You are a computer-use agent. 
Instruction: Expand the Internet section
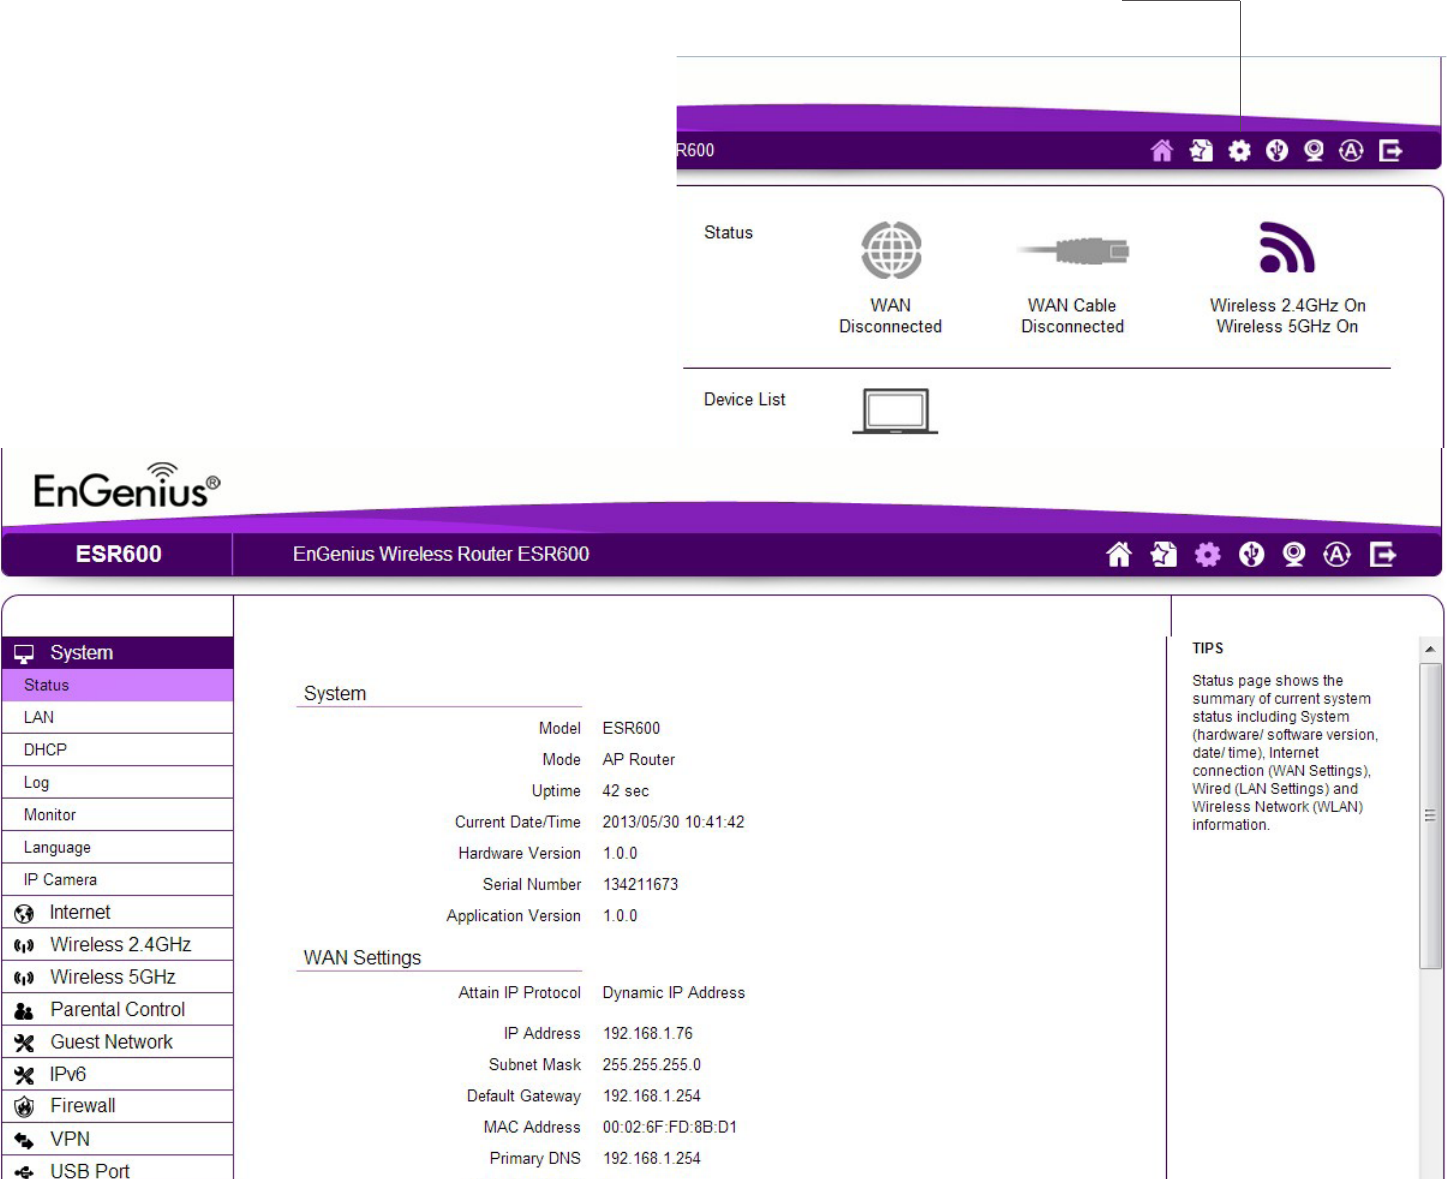point(117,912)
